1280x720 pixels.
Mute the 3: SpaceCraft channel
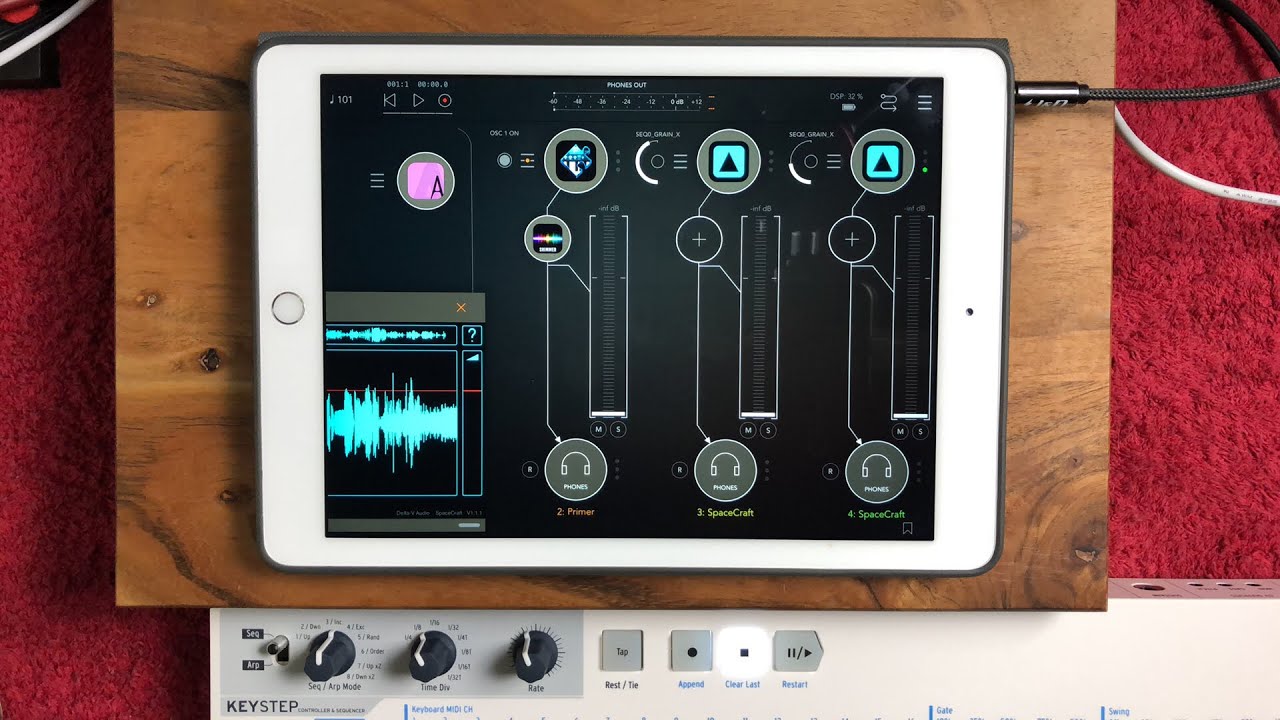coord(749,430)
